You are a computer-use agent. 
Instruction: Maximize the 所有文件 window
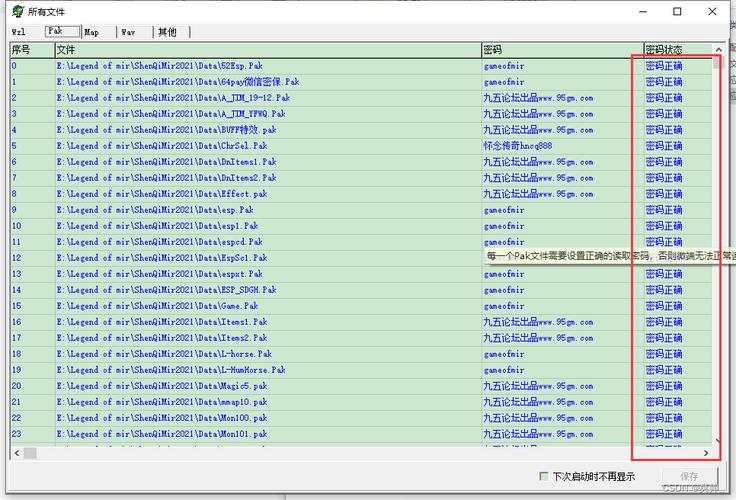(677, 11)
